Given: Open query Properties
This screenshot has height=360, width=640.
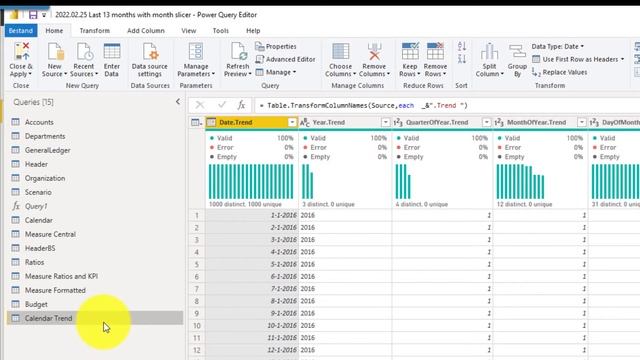Looking at the screenshot, I should click(276, 47).
